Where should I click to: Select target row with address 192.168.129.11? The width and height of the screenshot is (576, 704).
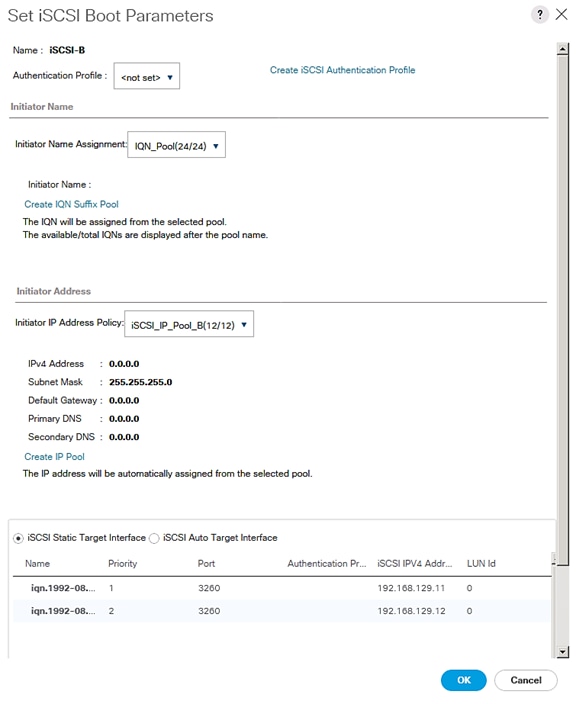coord(281,588)
